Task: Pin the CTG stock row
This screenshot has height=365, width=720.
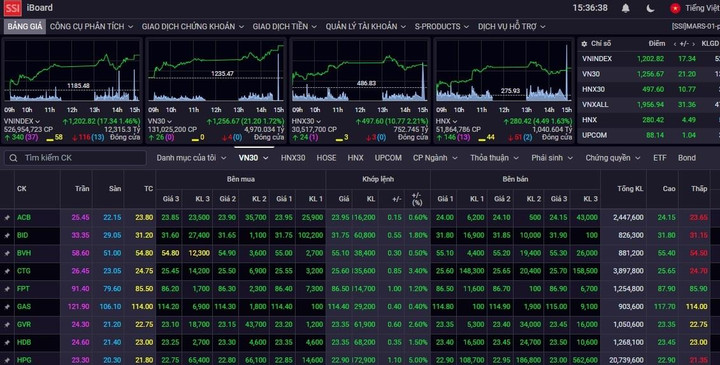Action: click(7, 271)
